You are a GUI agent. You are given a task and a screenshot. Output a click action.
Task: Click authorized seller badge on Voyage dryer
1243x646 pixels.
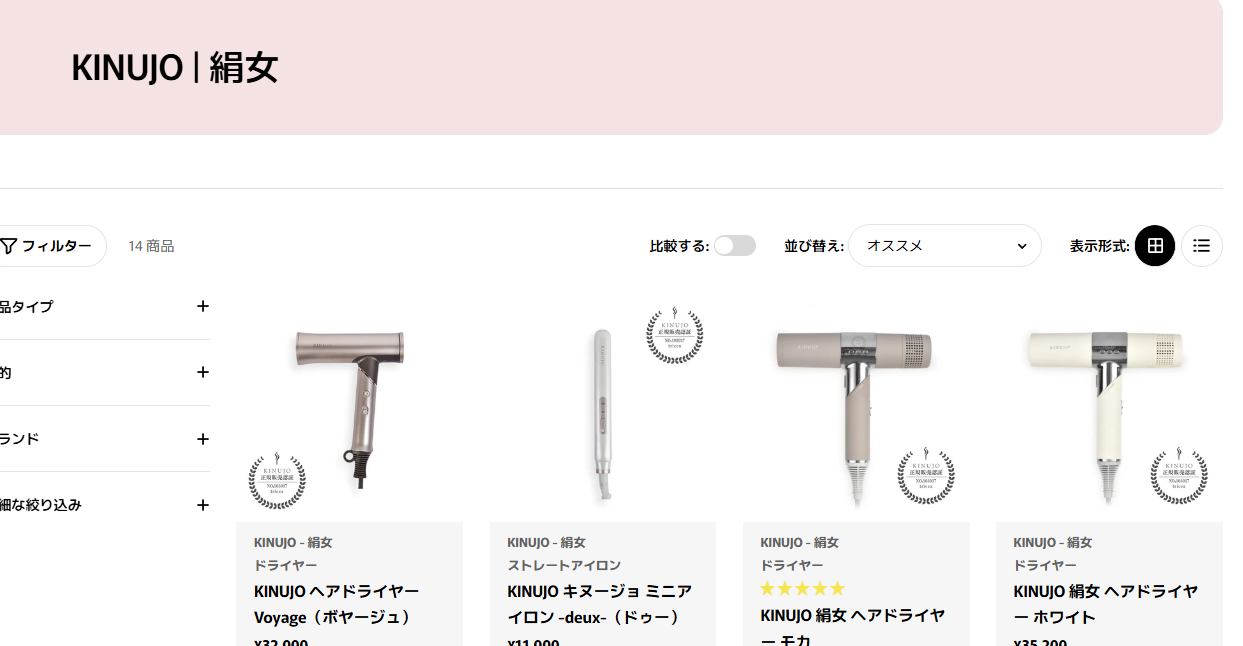pyautogui.click(x=277, y=480)
